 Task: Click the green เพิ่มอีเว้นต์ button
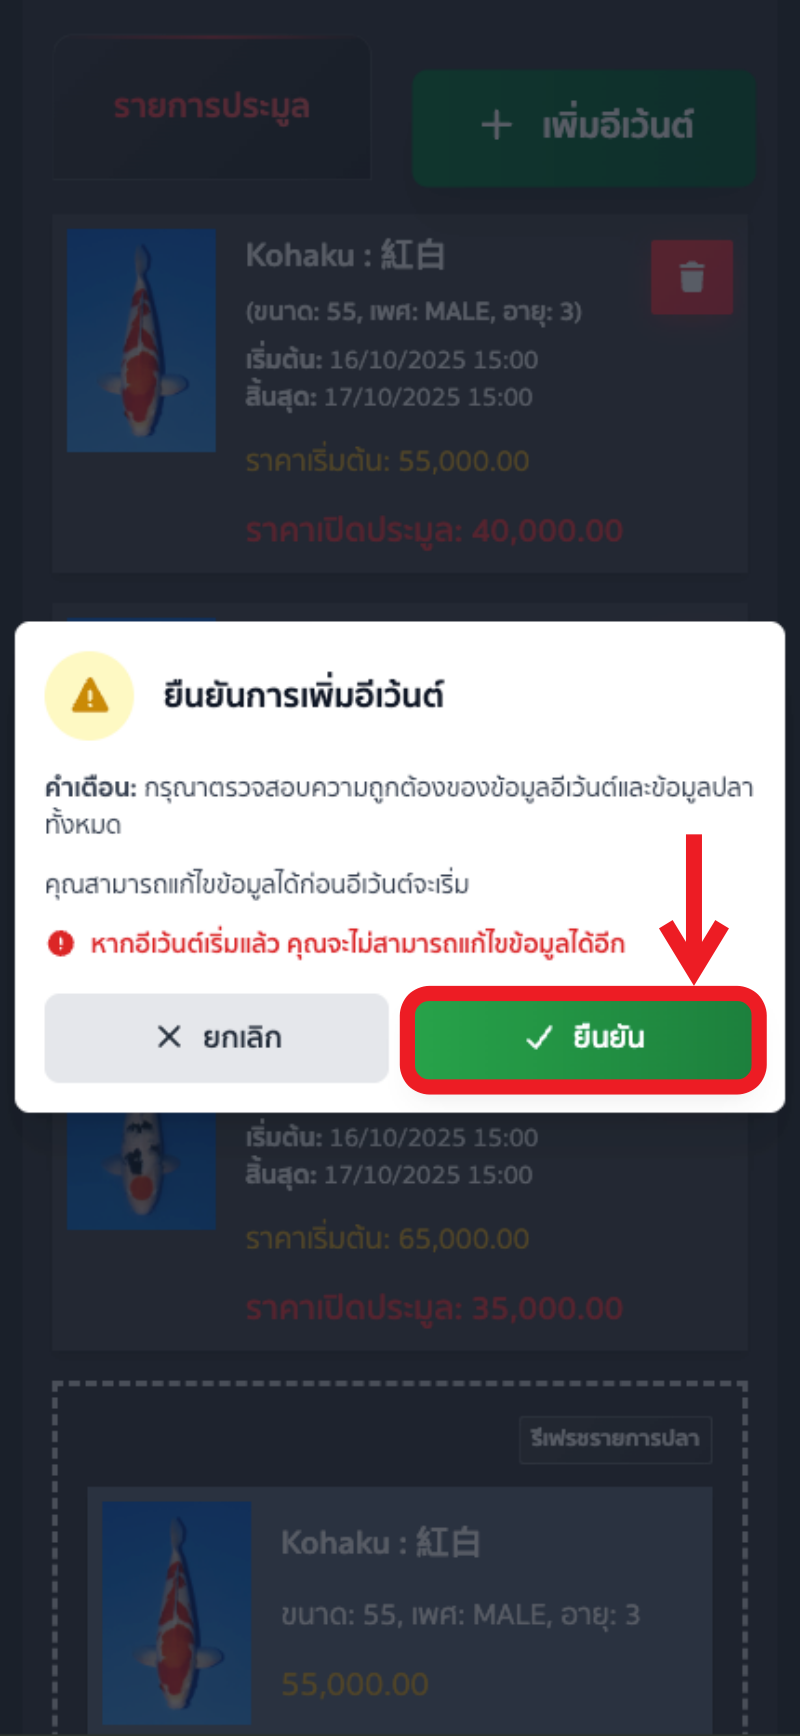585,127
